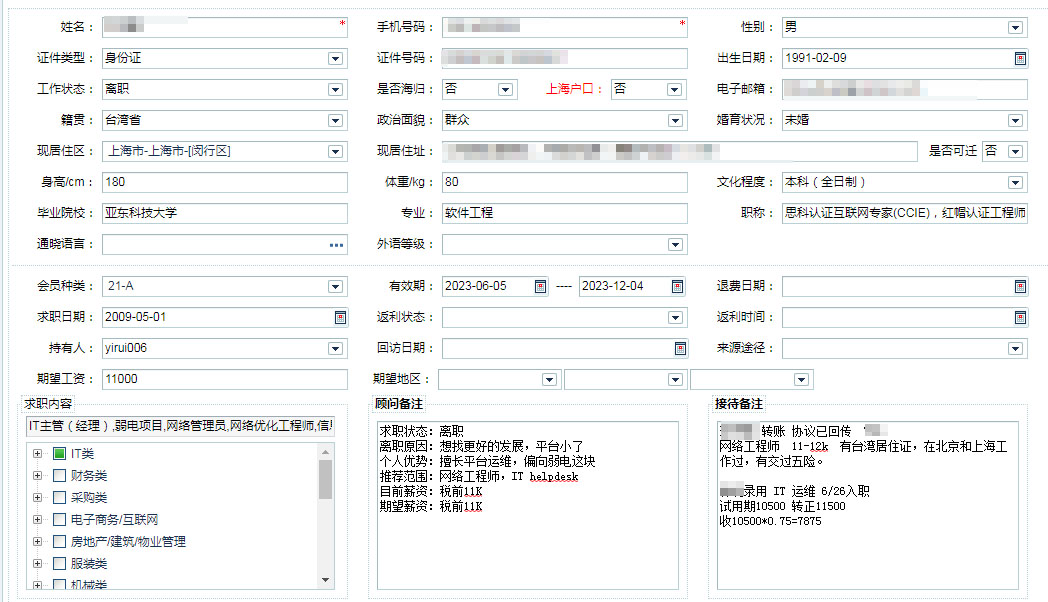Click the 现居住址 input field
The image size is (1048, 602).
[x=680, y=151]
